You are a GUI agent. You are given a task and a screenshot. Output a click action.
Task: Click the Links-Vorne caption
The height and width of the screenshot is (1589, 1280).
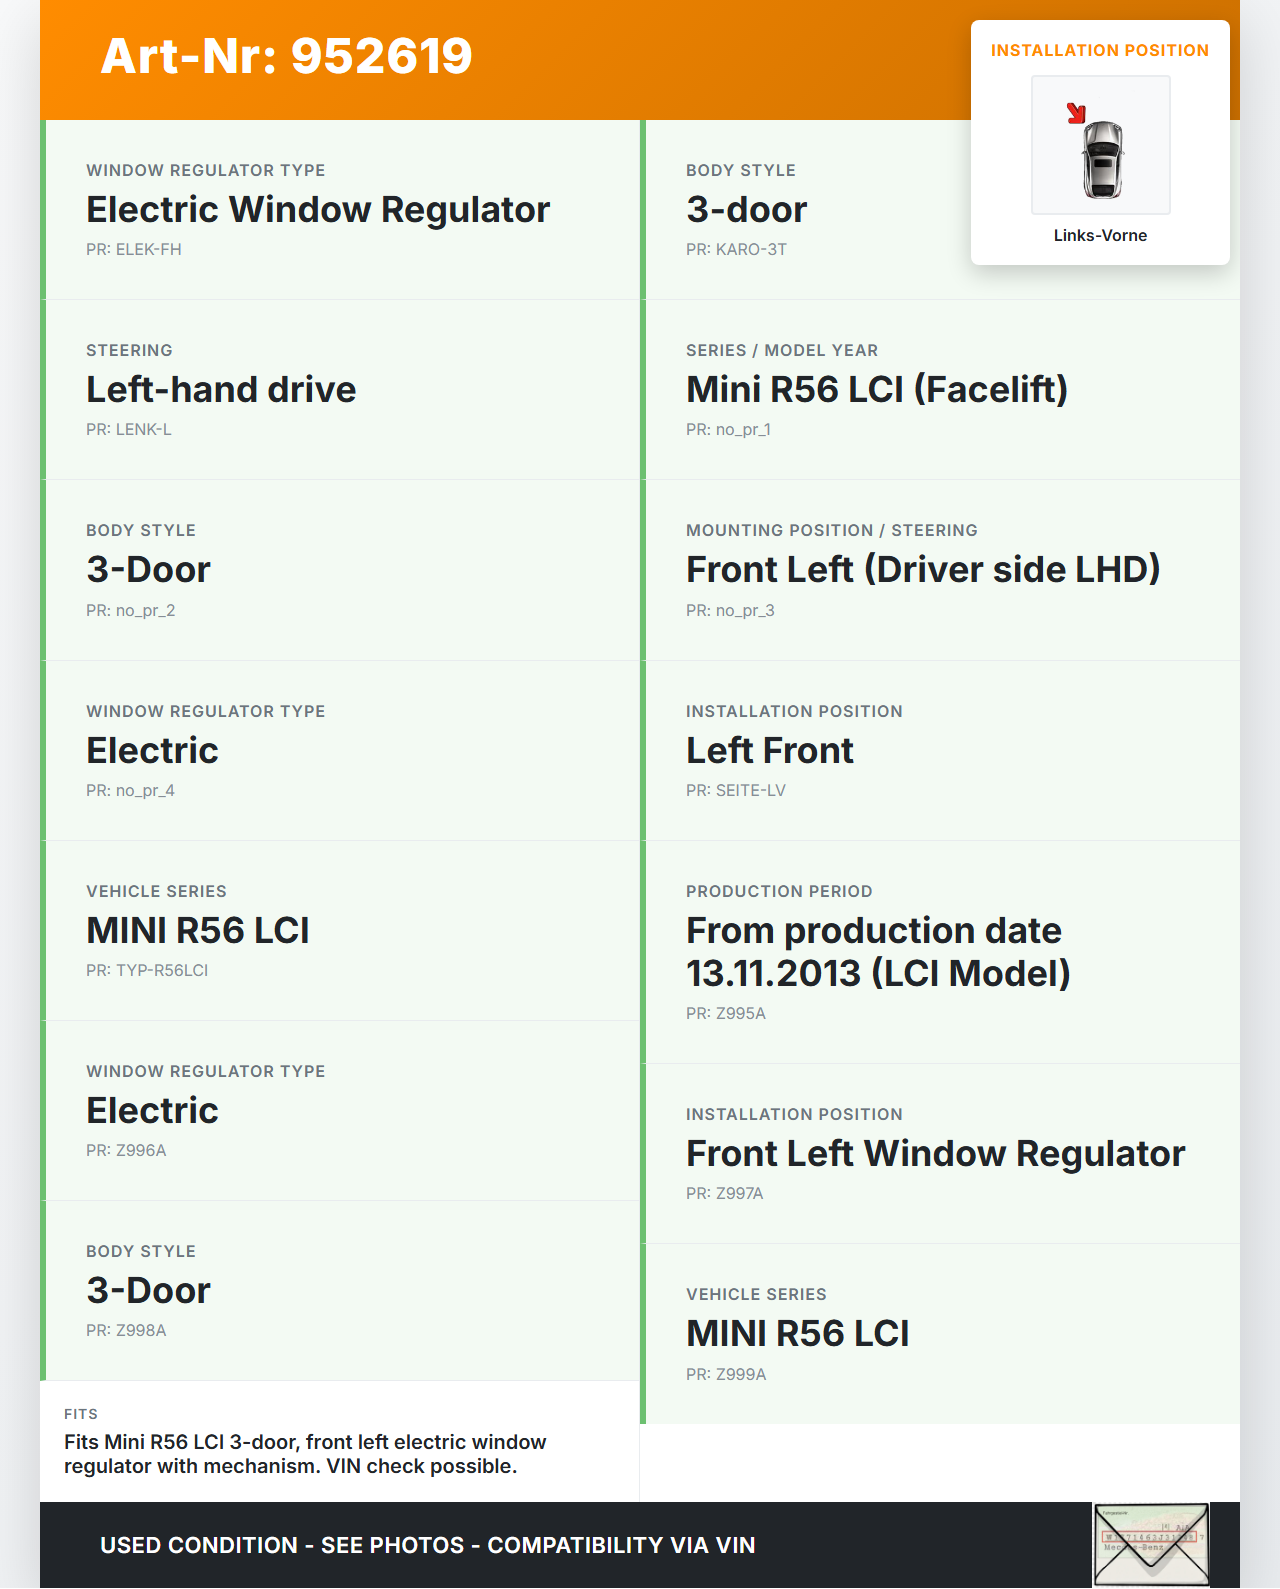(x=1100, y=236)
